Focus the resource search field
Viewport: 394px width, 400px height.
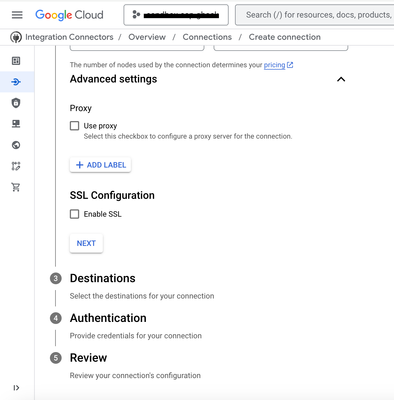click(x=315, y=15)
